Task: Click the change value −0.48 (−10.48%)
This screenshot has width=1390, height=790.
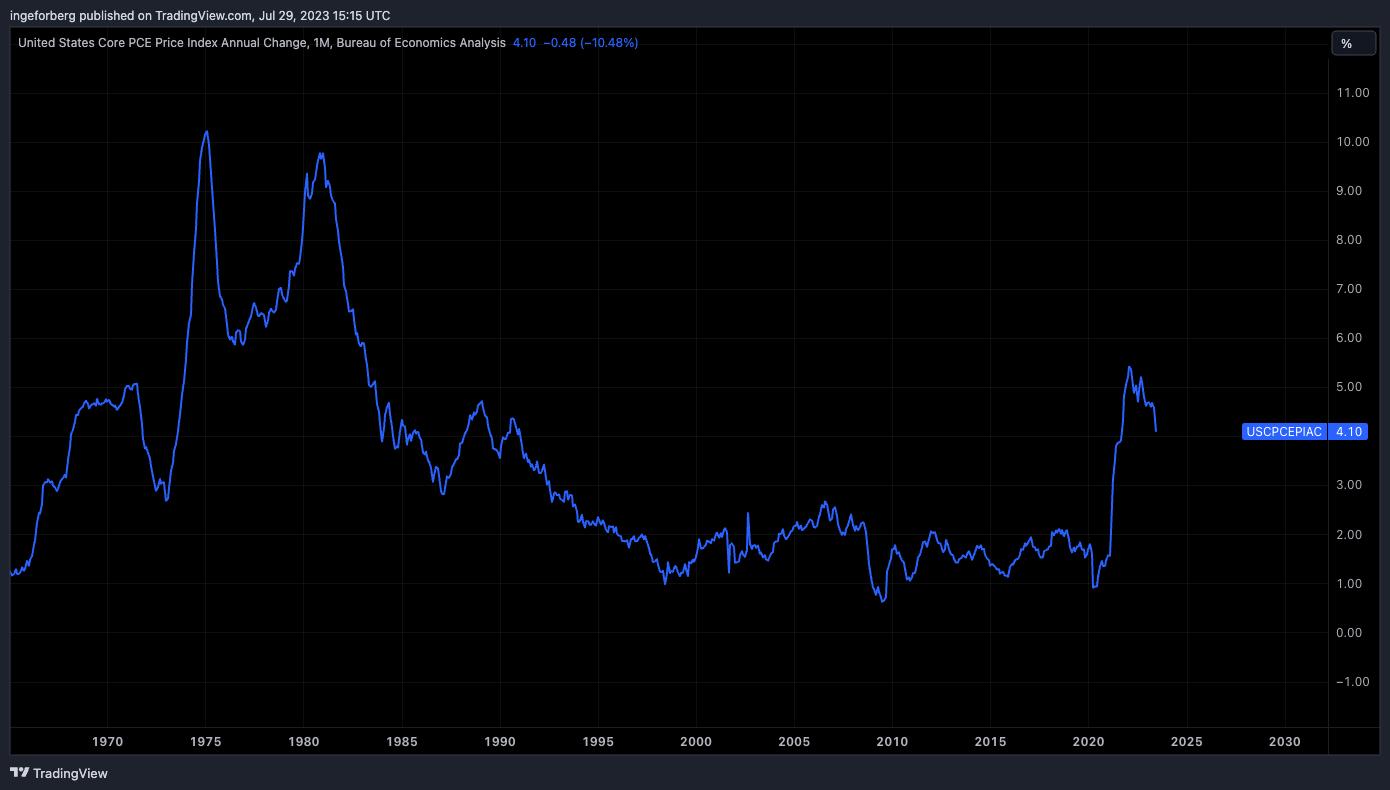Action: 591,43
